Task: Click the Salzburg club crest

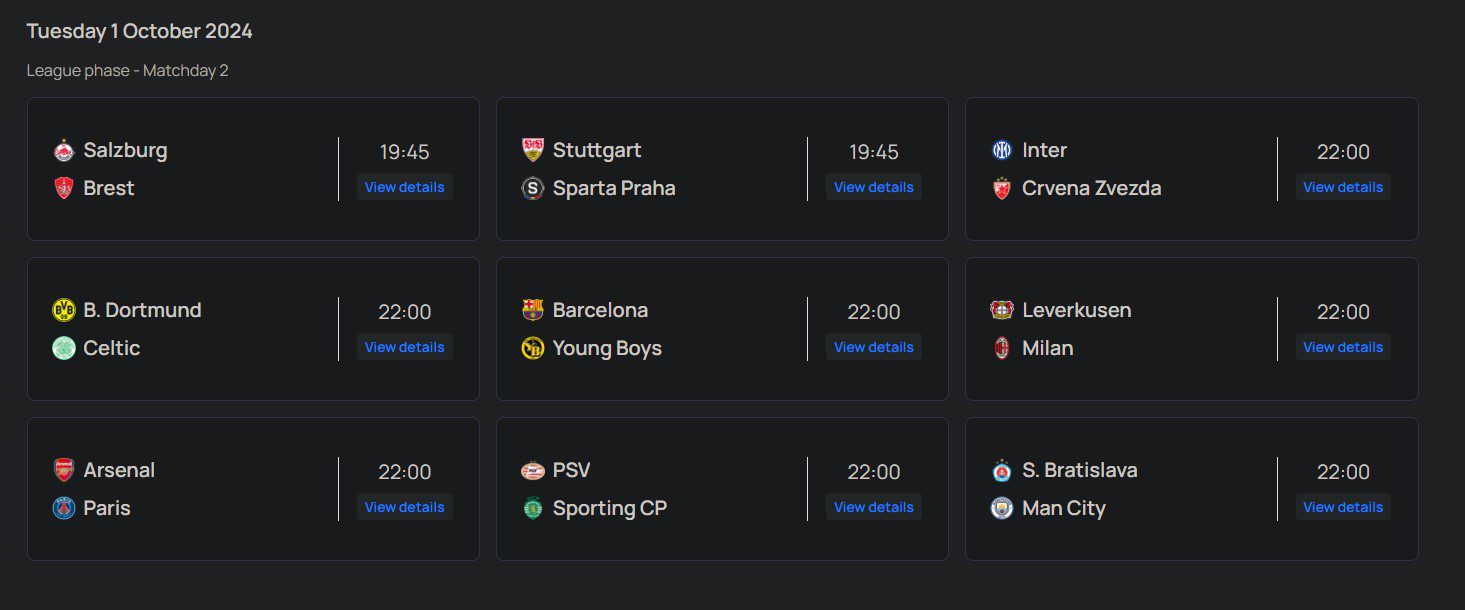Action: [64, 151]
